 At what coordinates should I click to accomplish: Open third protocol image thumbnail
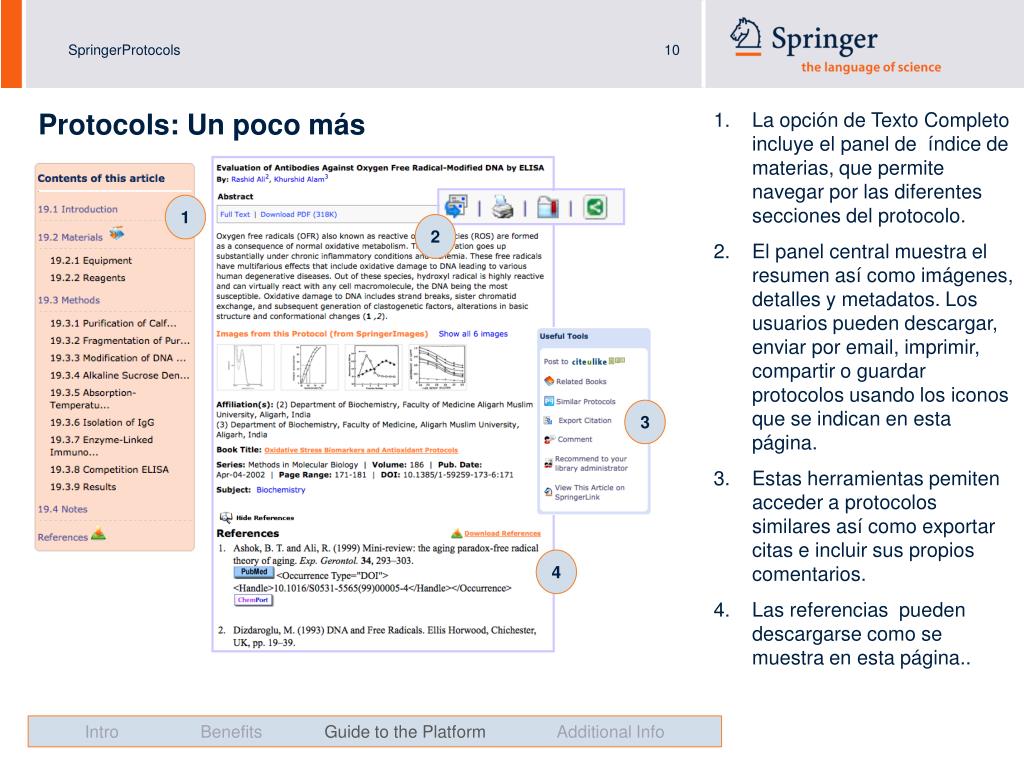(373, 366)
